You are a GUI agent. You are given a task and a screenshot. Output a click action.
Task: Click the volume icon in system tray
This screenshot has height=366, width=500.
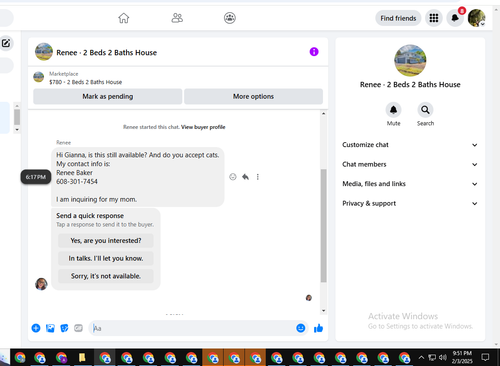443,358
